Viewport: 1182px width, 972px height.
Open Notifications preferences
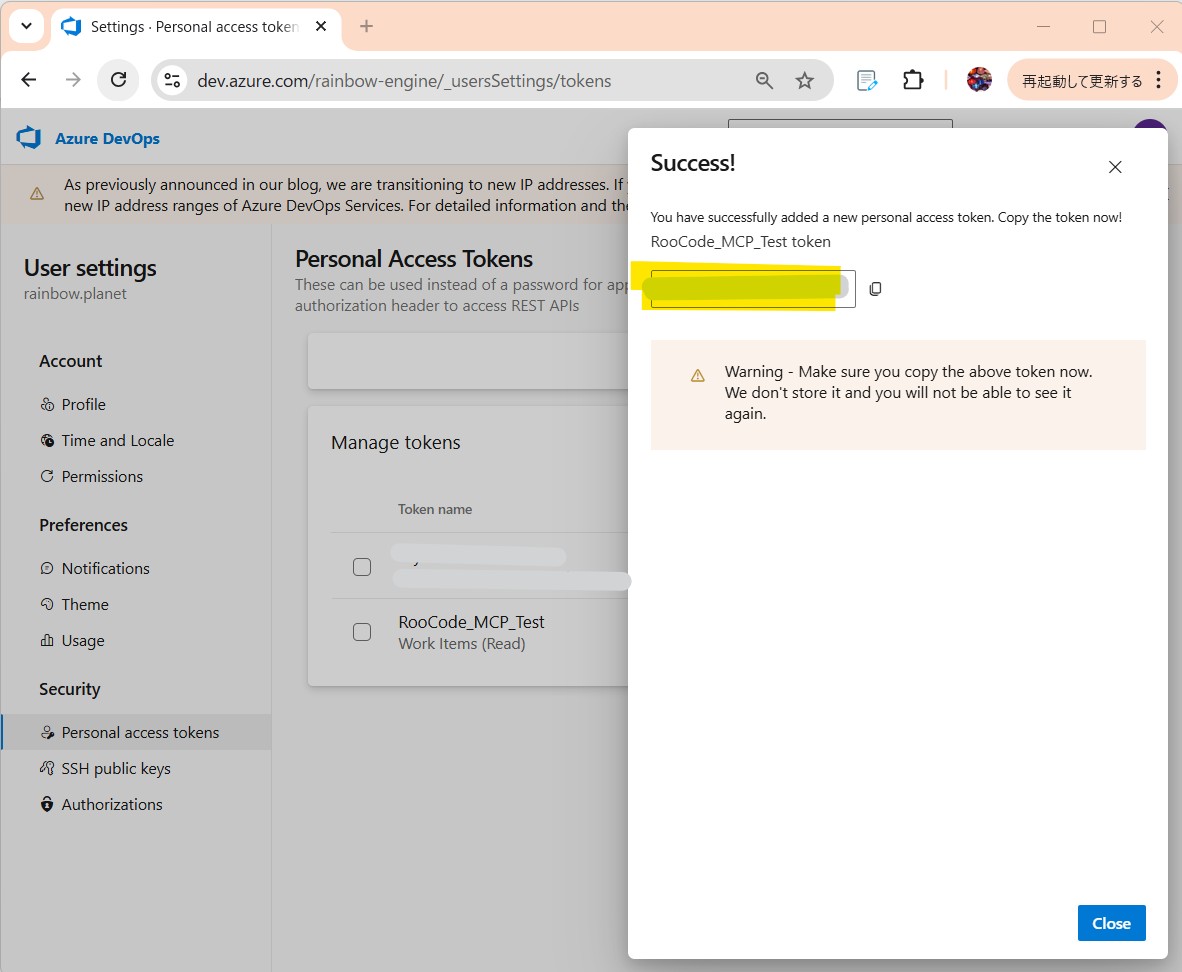click(x=106, y=569)
